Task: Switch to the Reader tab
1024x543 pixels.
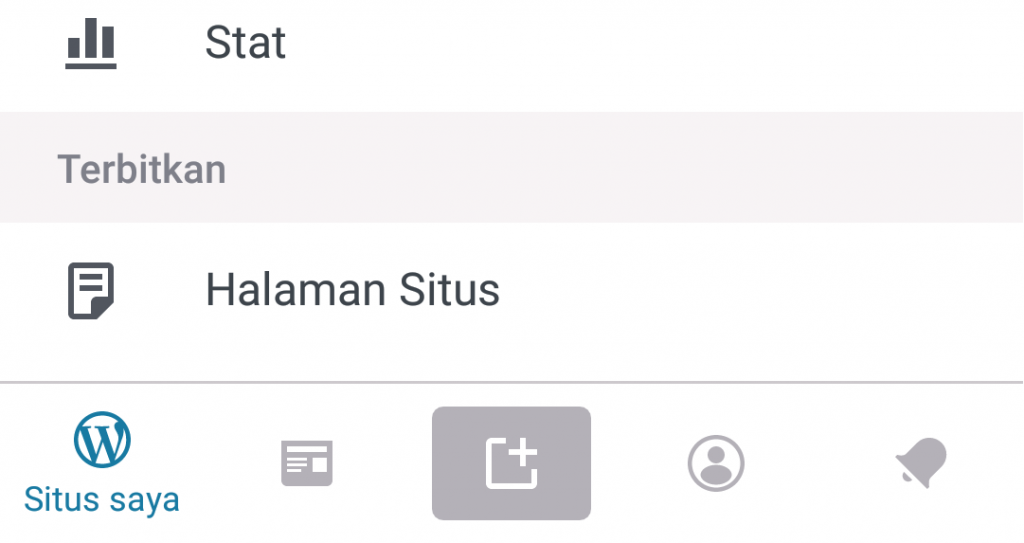Action: coord(307,463)
